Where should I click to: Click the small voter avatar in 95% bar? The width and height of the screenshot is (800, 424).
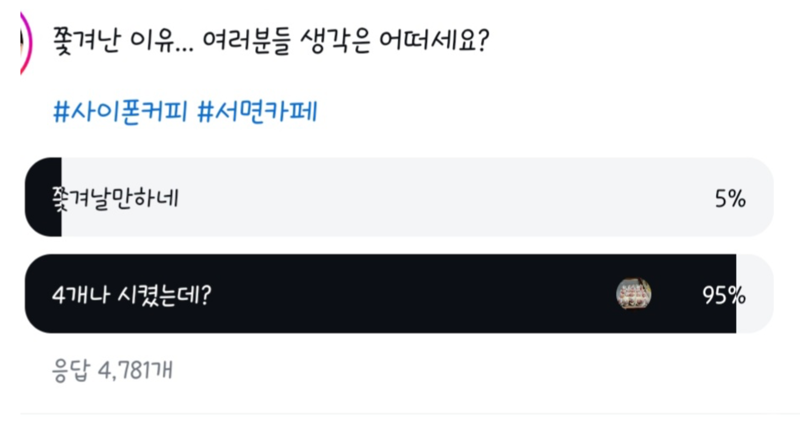click(x=633, y=294)
